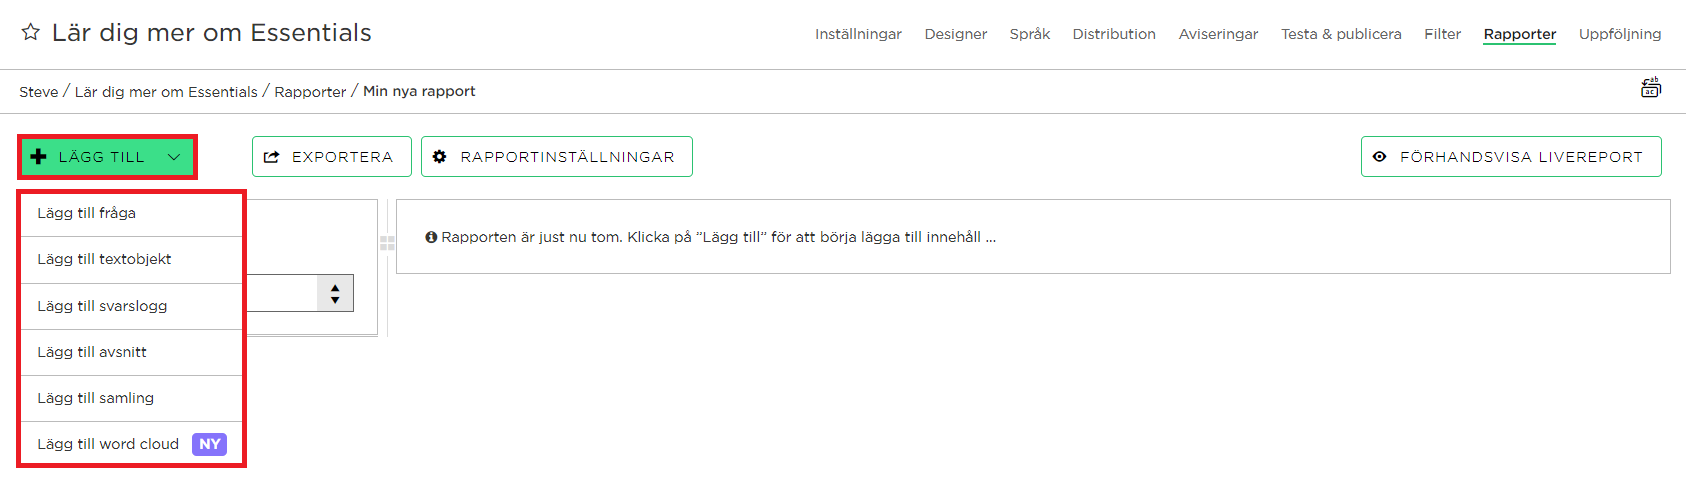Click Lär dig mer om Essentials breadcrumb
The image size is (1686, 502).
pos(166,92)
